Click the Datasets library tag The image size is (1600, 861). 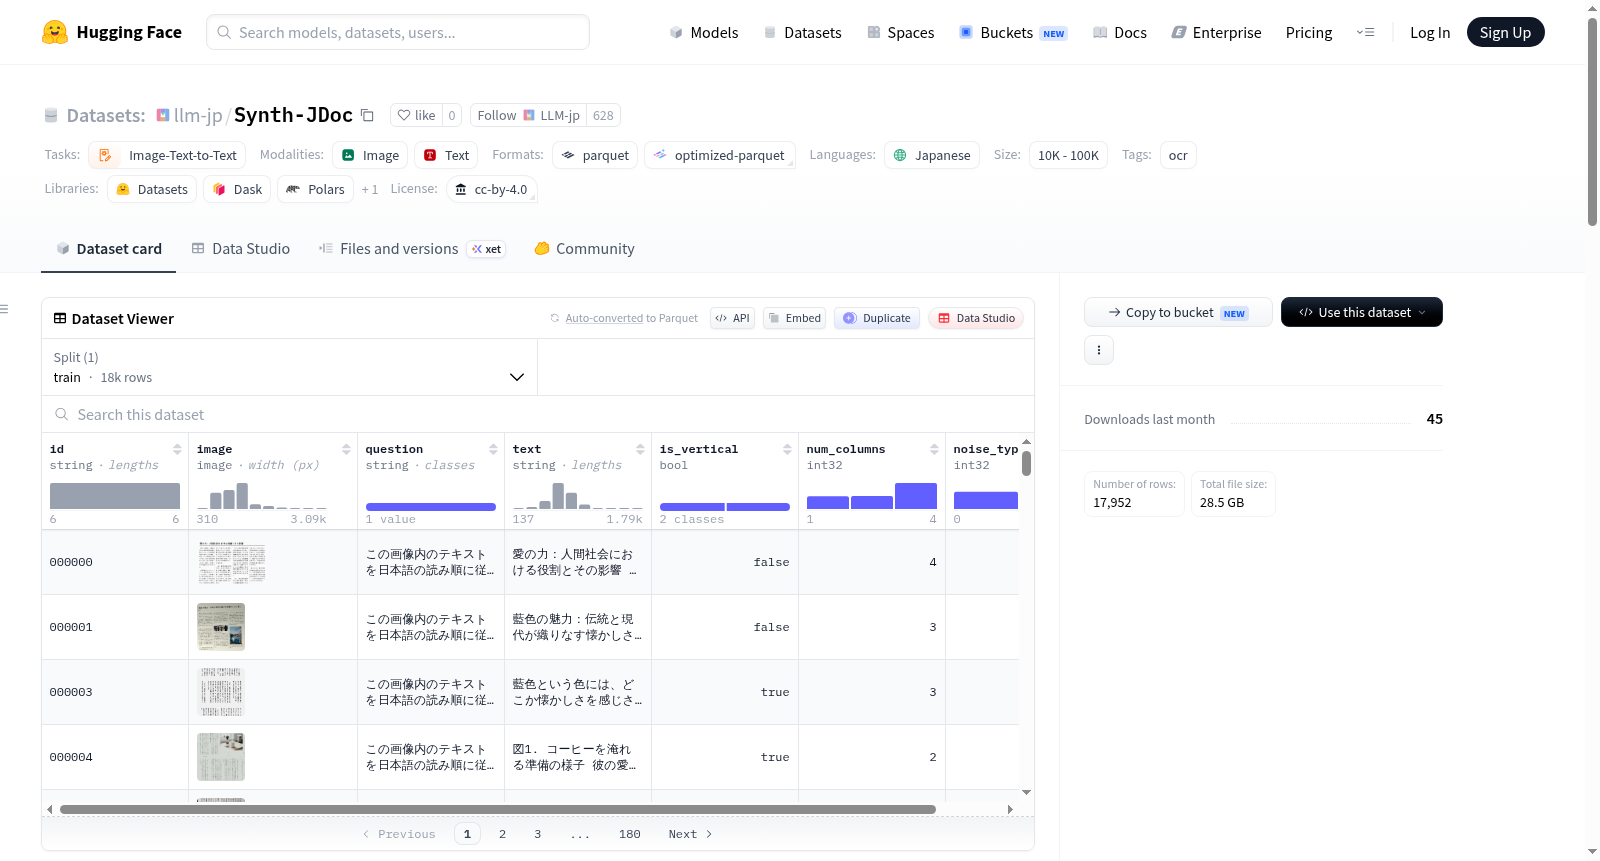point(152,189)
